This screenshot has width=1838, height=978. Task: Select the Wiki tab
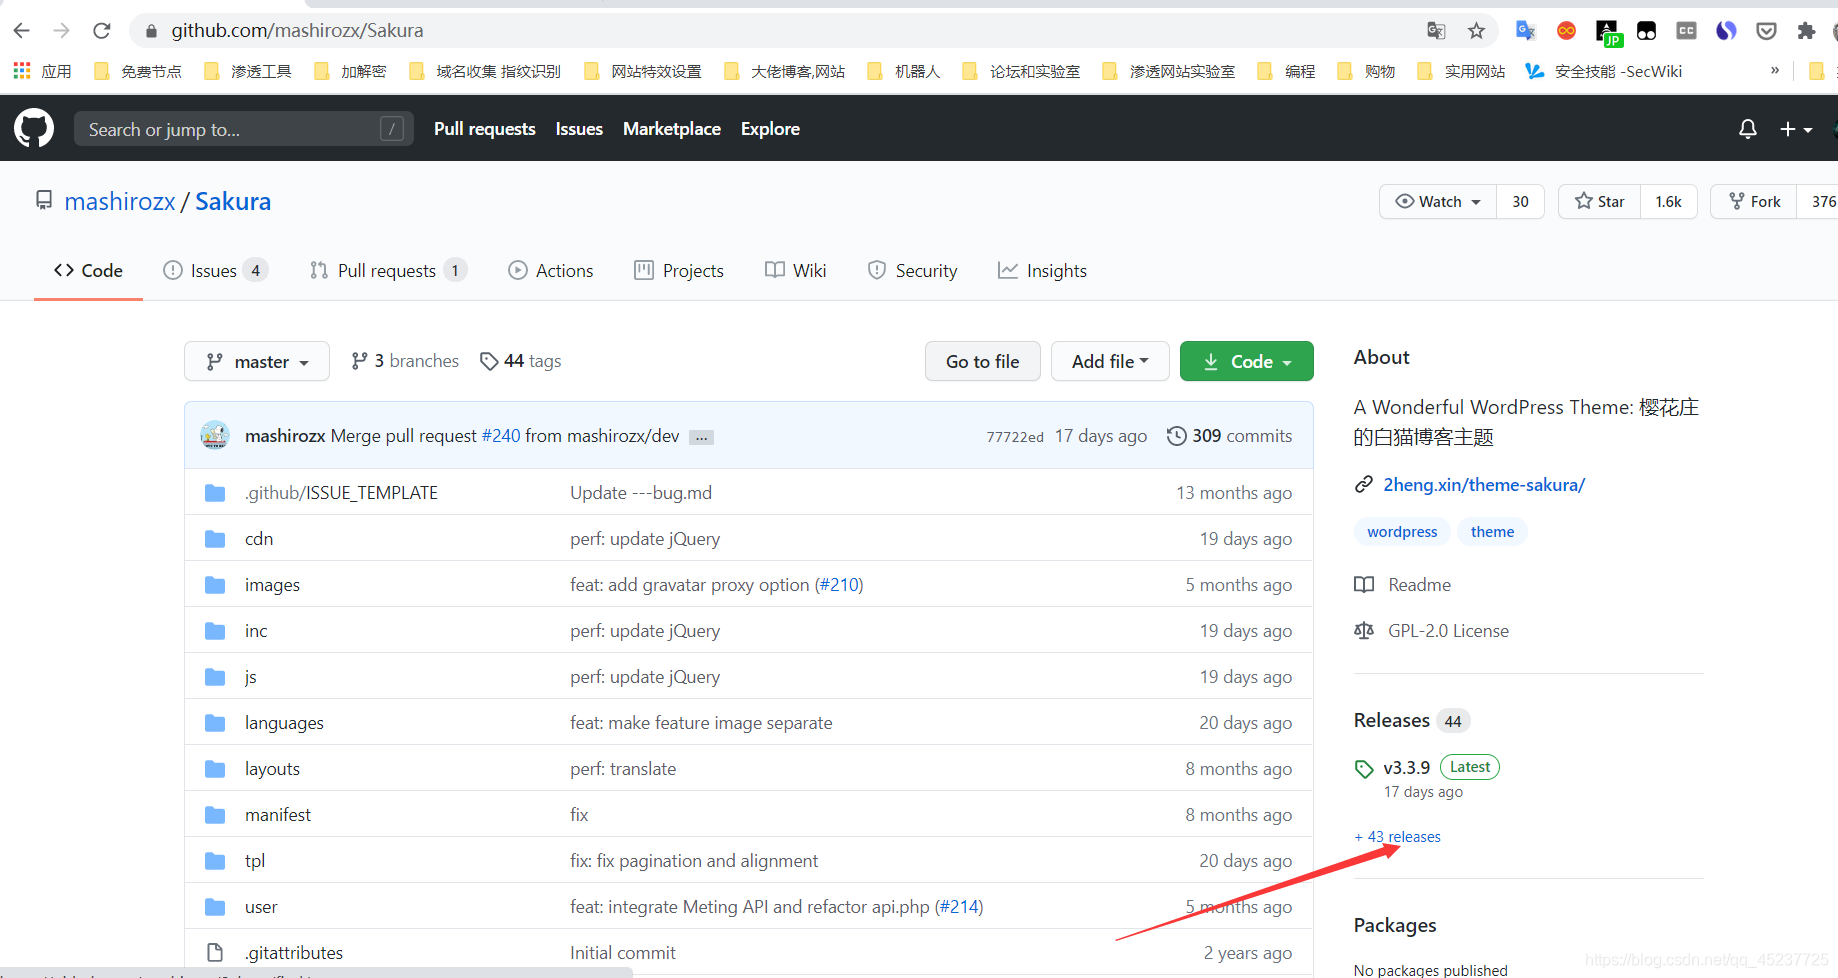tap(796, 270)
